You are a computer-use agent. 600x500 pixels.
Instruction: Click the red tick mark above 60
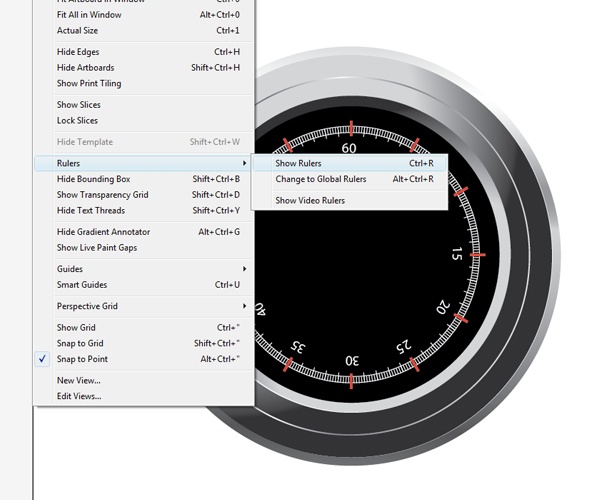click(x=351, y=129)
